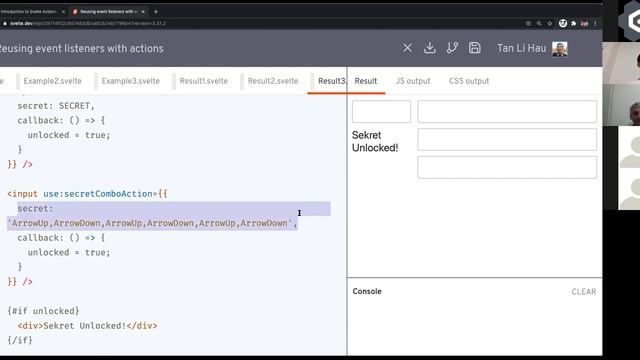
Task: Click the Tan Li Hau username
Action: [521, 49]
